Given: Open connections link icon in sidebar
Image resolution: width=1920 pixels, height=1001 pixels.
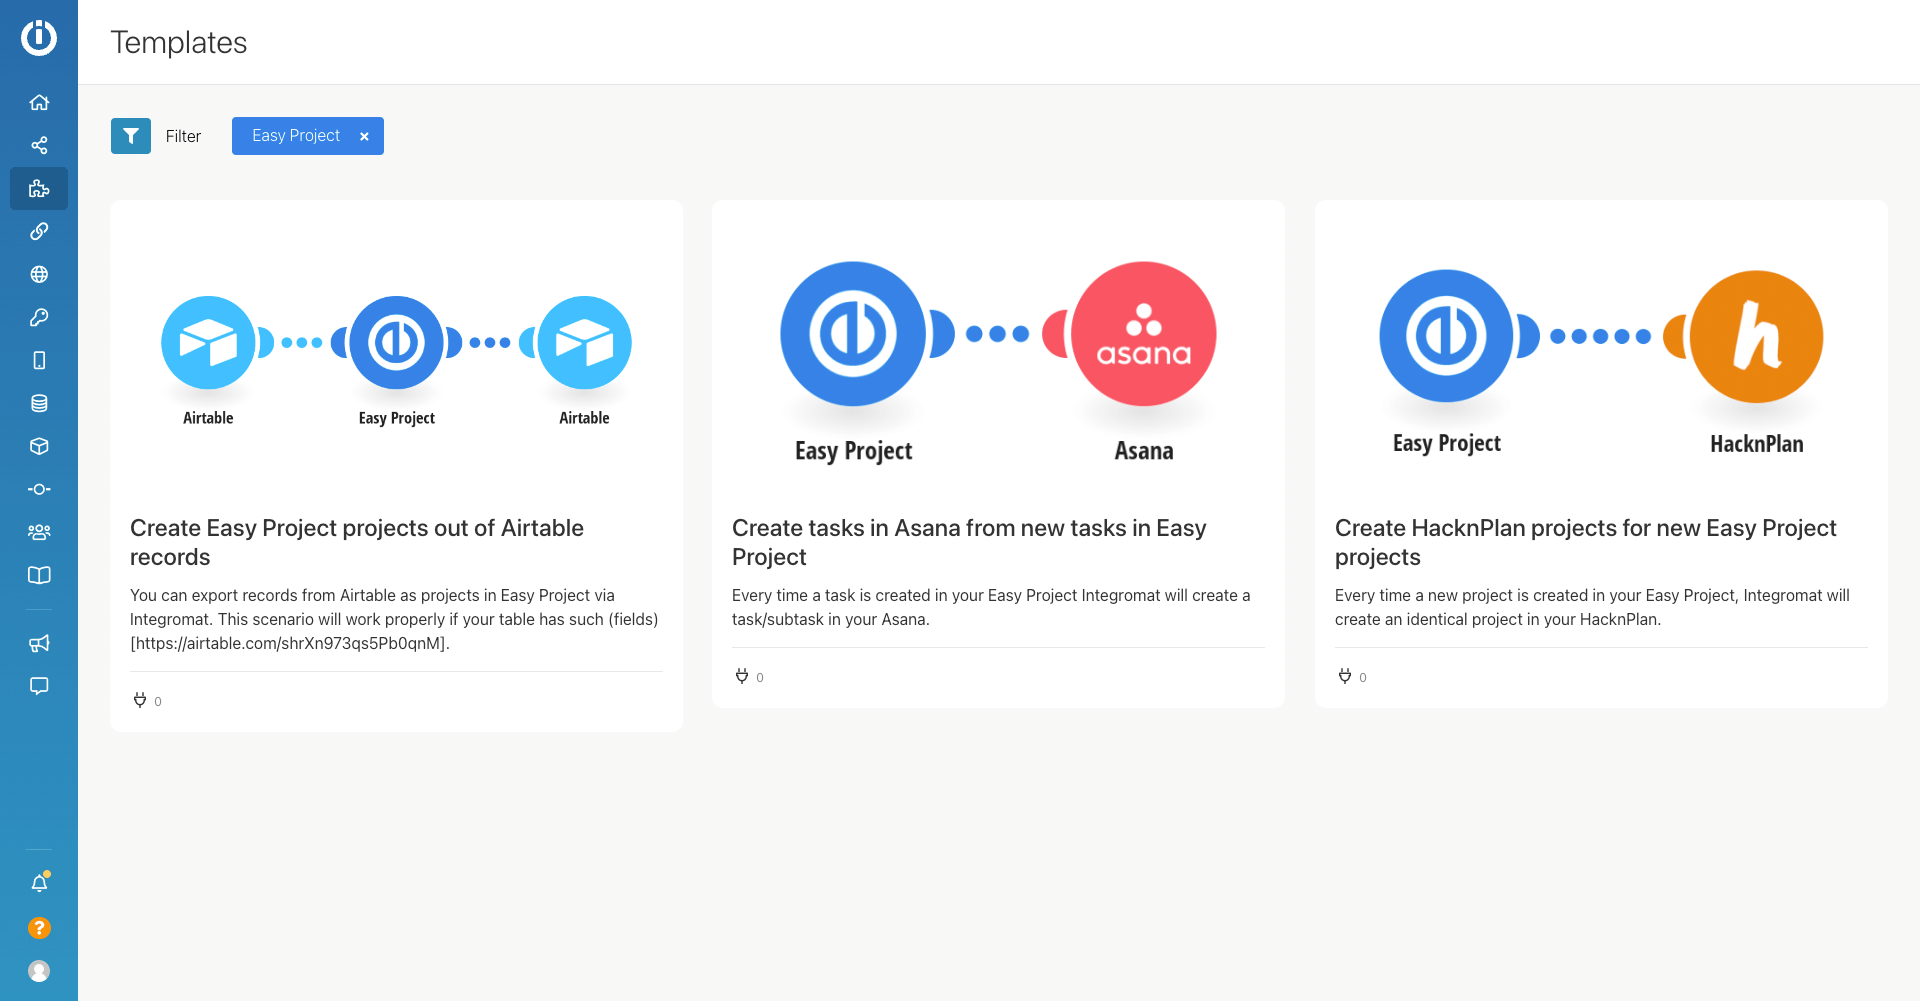Looking at the screenshot, I should pyautogui.click(x=39, y=231).
